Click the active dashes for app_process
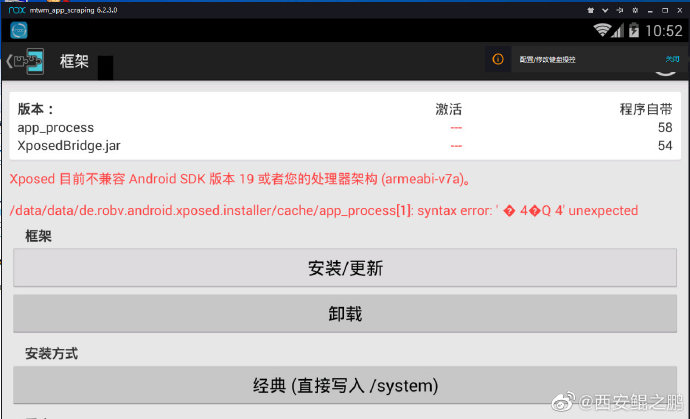This screenshot has width=690, height=419. click(456, 128)
